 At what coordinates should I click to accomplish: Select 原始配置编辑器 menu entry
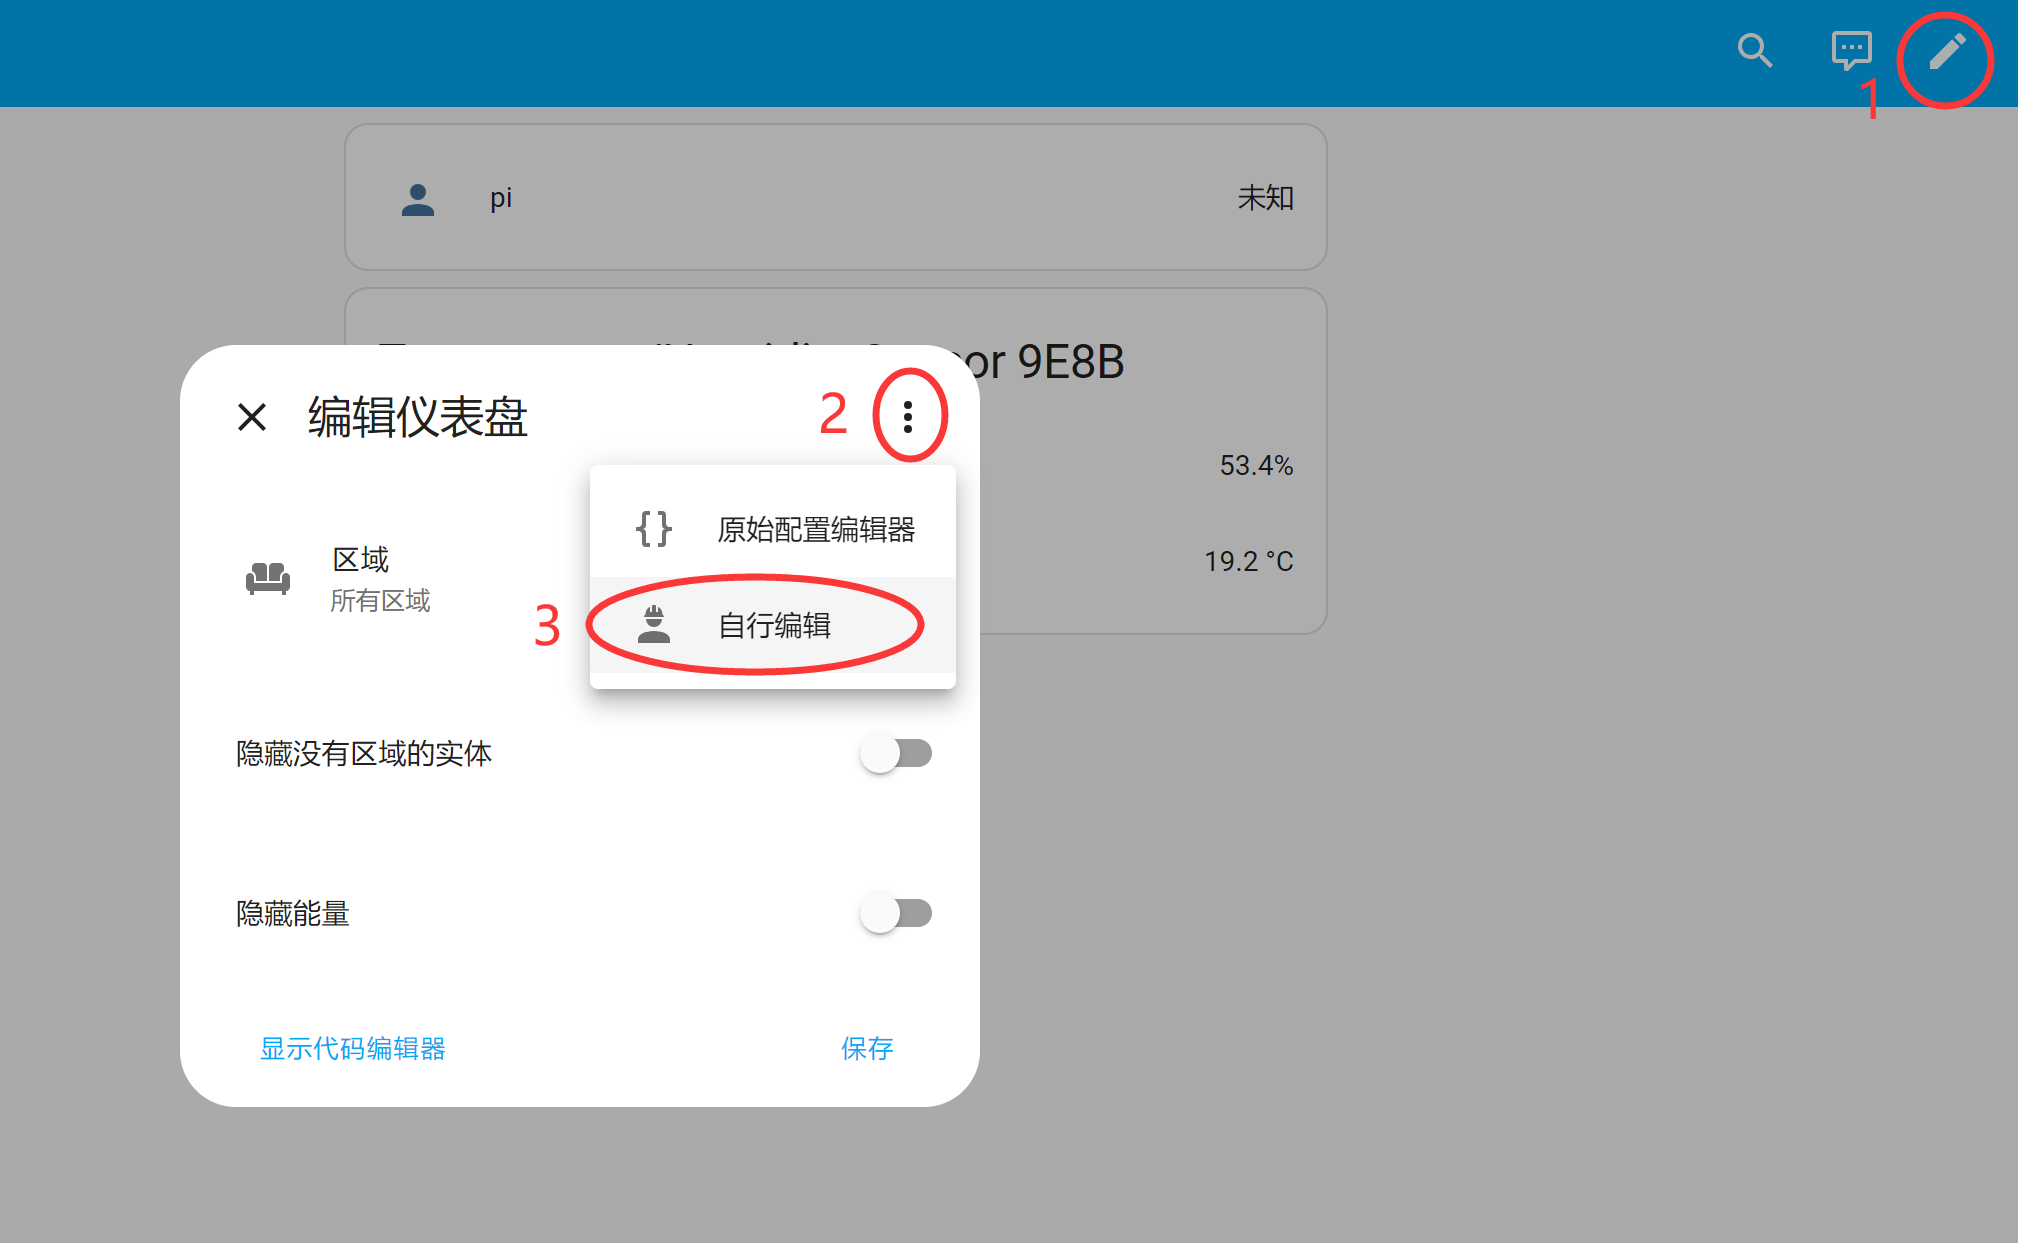pyautogui.click(x=773, y=529)
